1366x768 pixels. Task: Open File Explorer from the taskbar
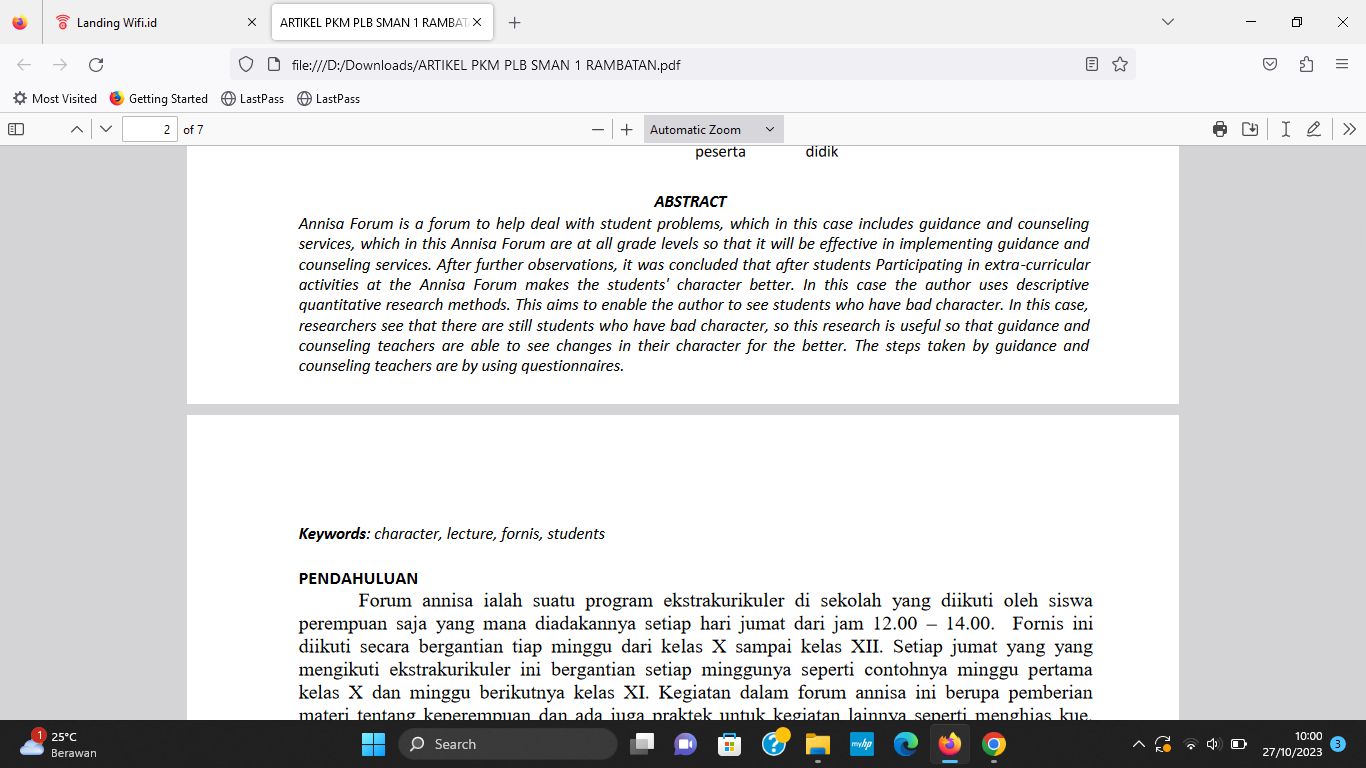click(818, 744)
